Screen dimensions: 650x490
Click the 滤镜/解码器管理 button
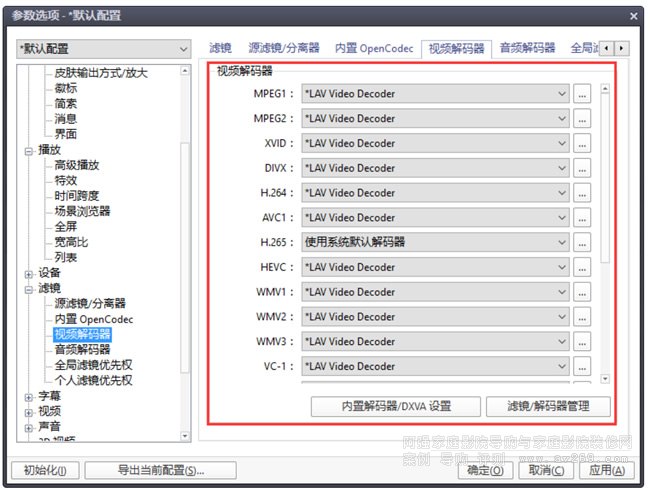(x=548, y=406)
